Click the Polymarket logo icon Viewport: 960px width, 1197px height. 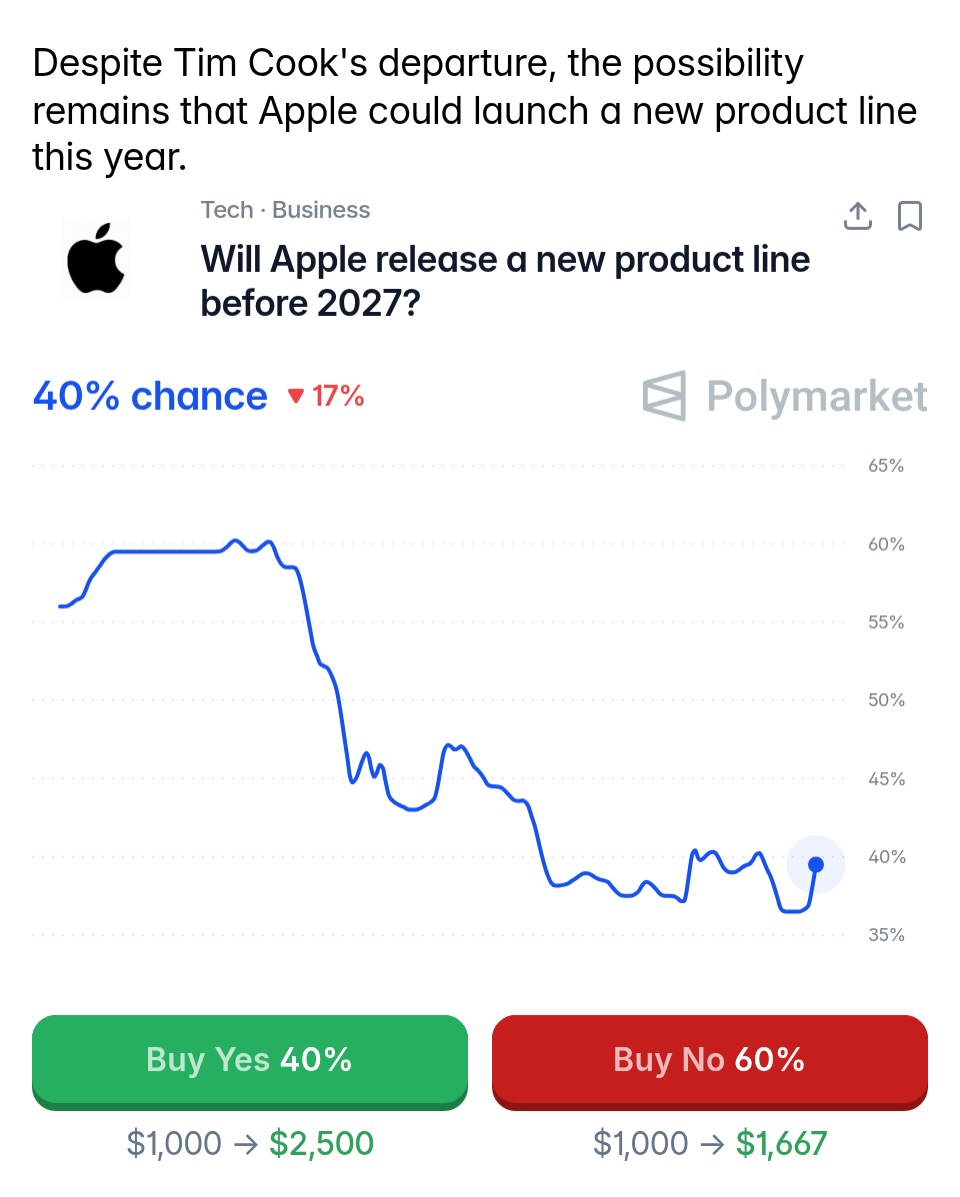tap(665, 396)
